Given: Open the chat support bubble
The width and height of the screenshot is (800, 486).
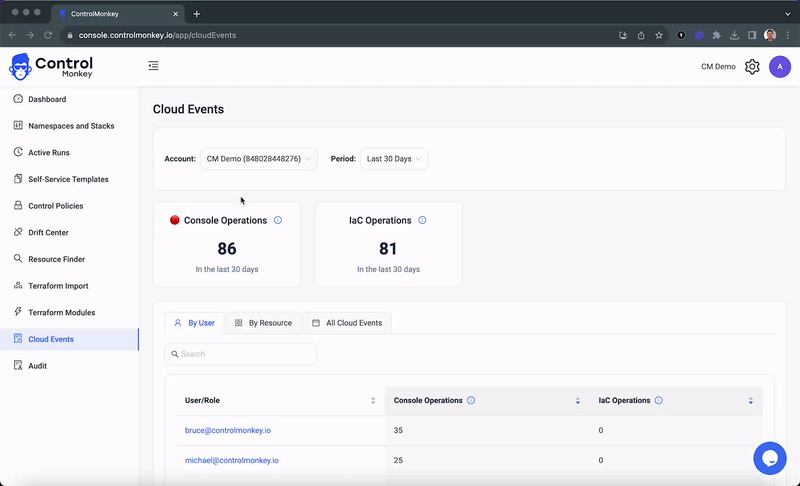Looking at the screenshot, I should [769, 458].
